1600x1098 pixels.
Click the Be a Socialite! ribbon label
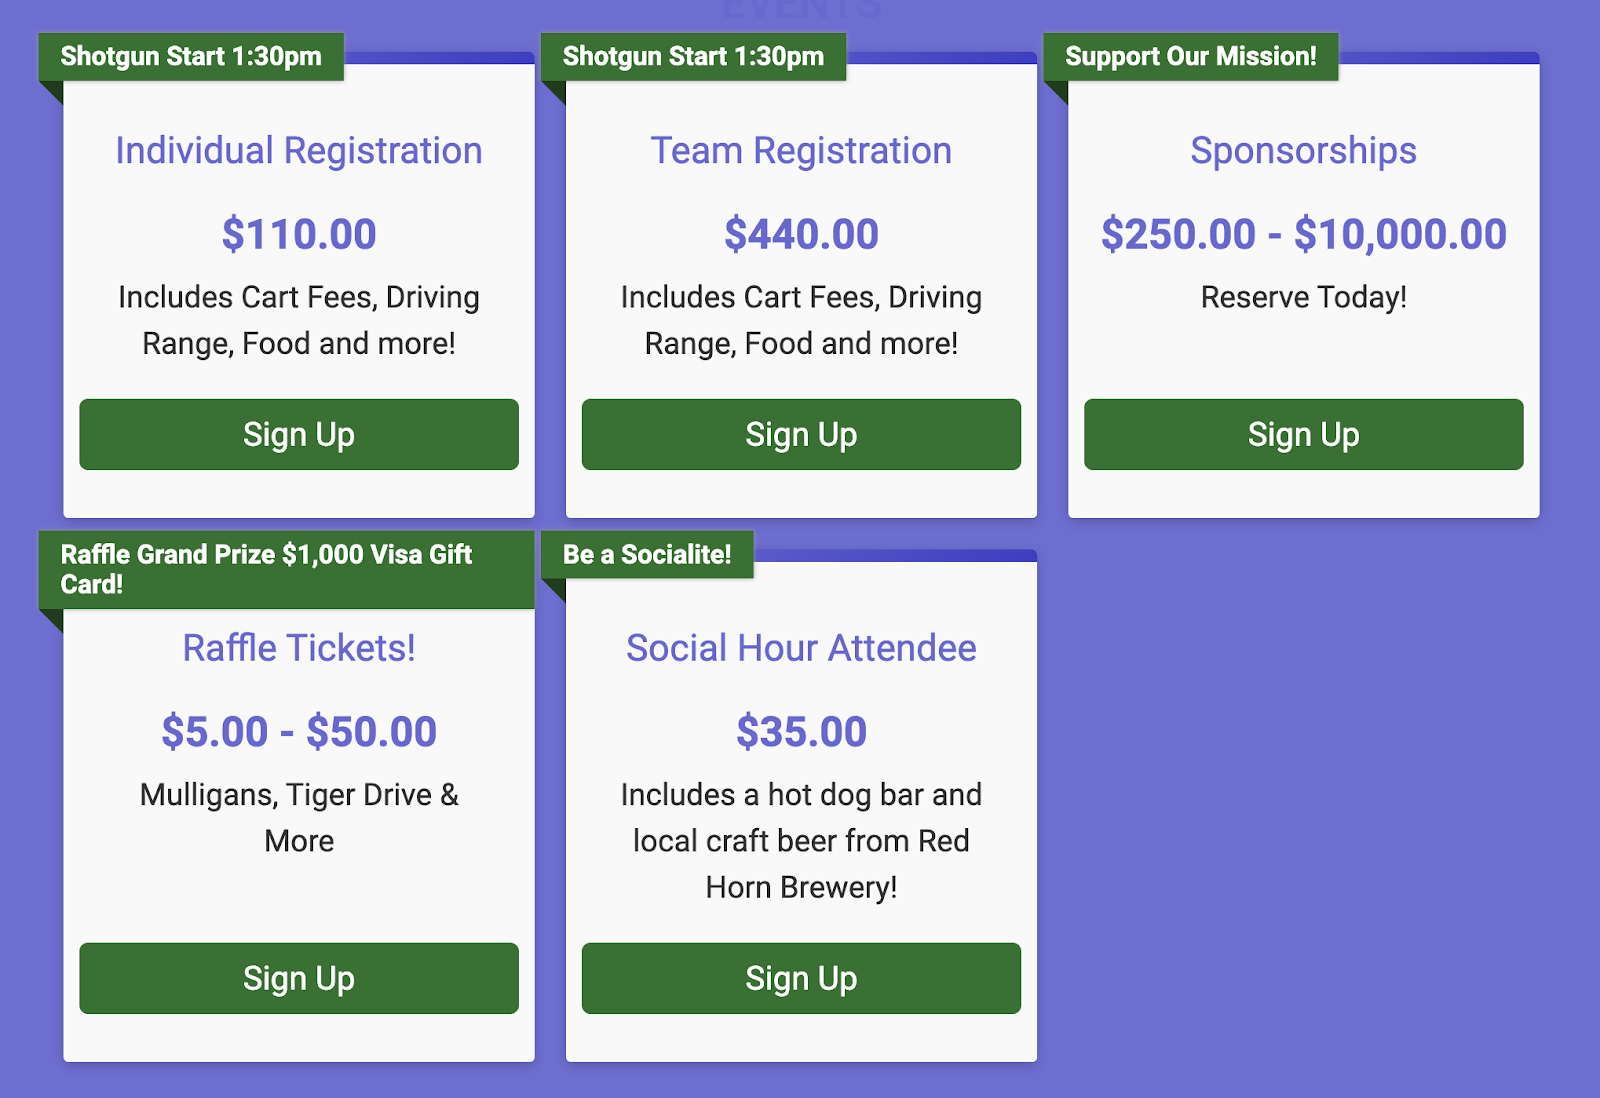[x=647, y=555]
